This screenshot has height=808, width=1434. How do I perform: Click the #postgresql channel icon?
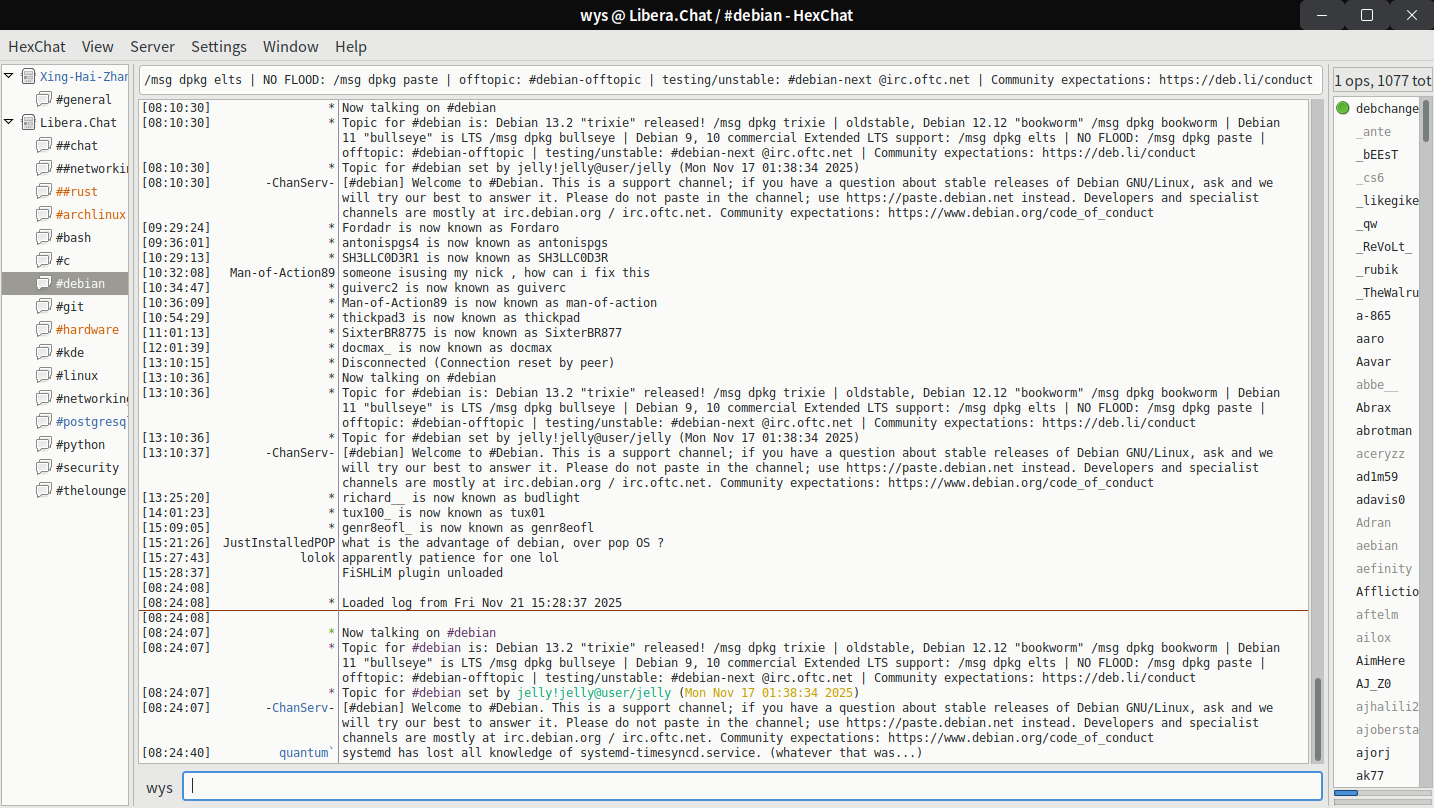pos(44,421)
